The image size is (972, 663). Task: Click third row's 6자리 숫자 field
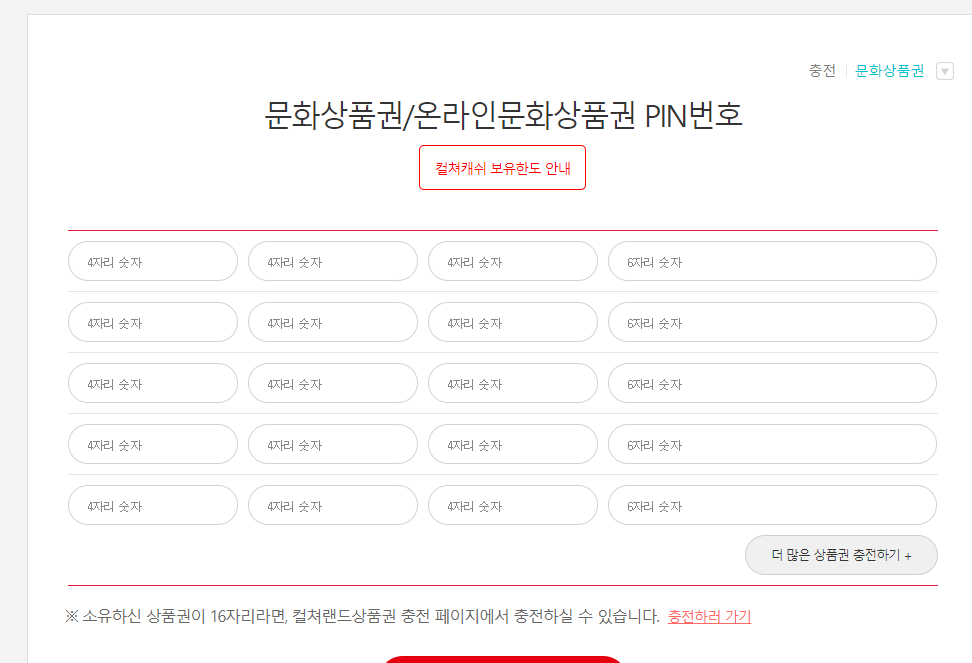(x=772, y=383)
